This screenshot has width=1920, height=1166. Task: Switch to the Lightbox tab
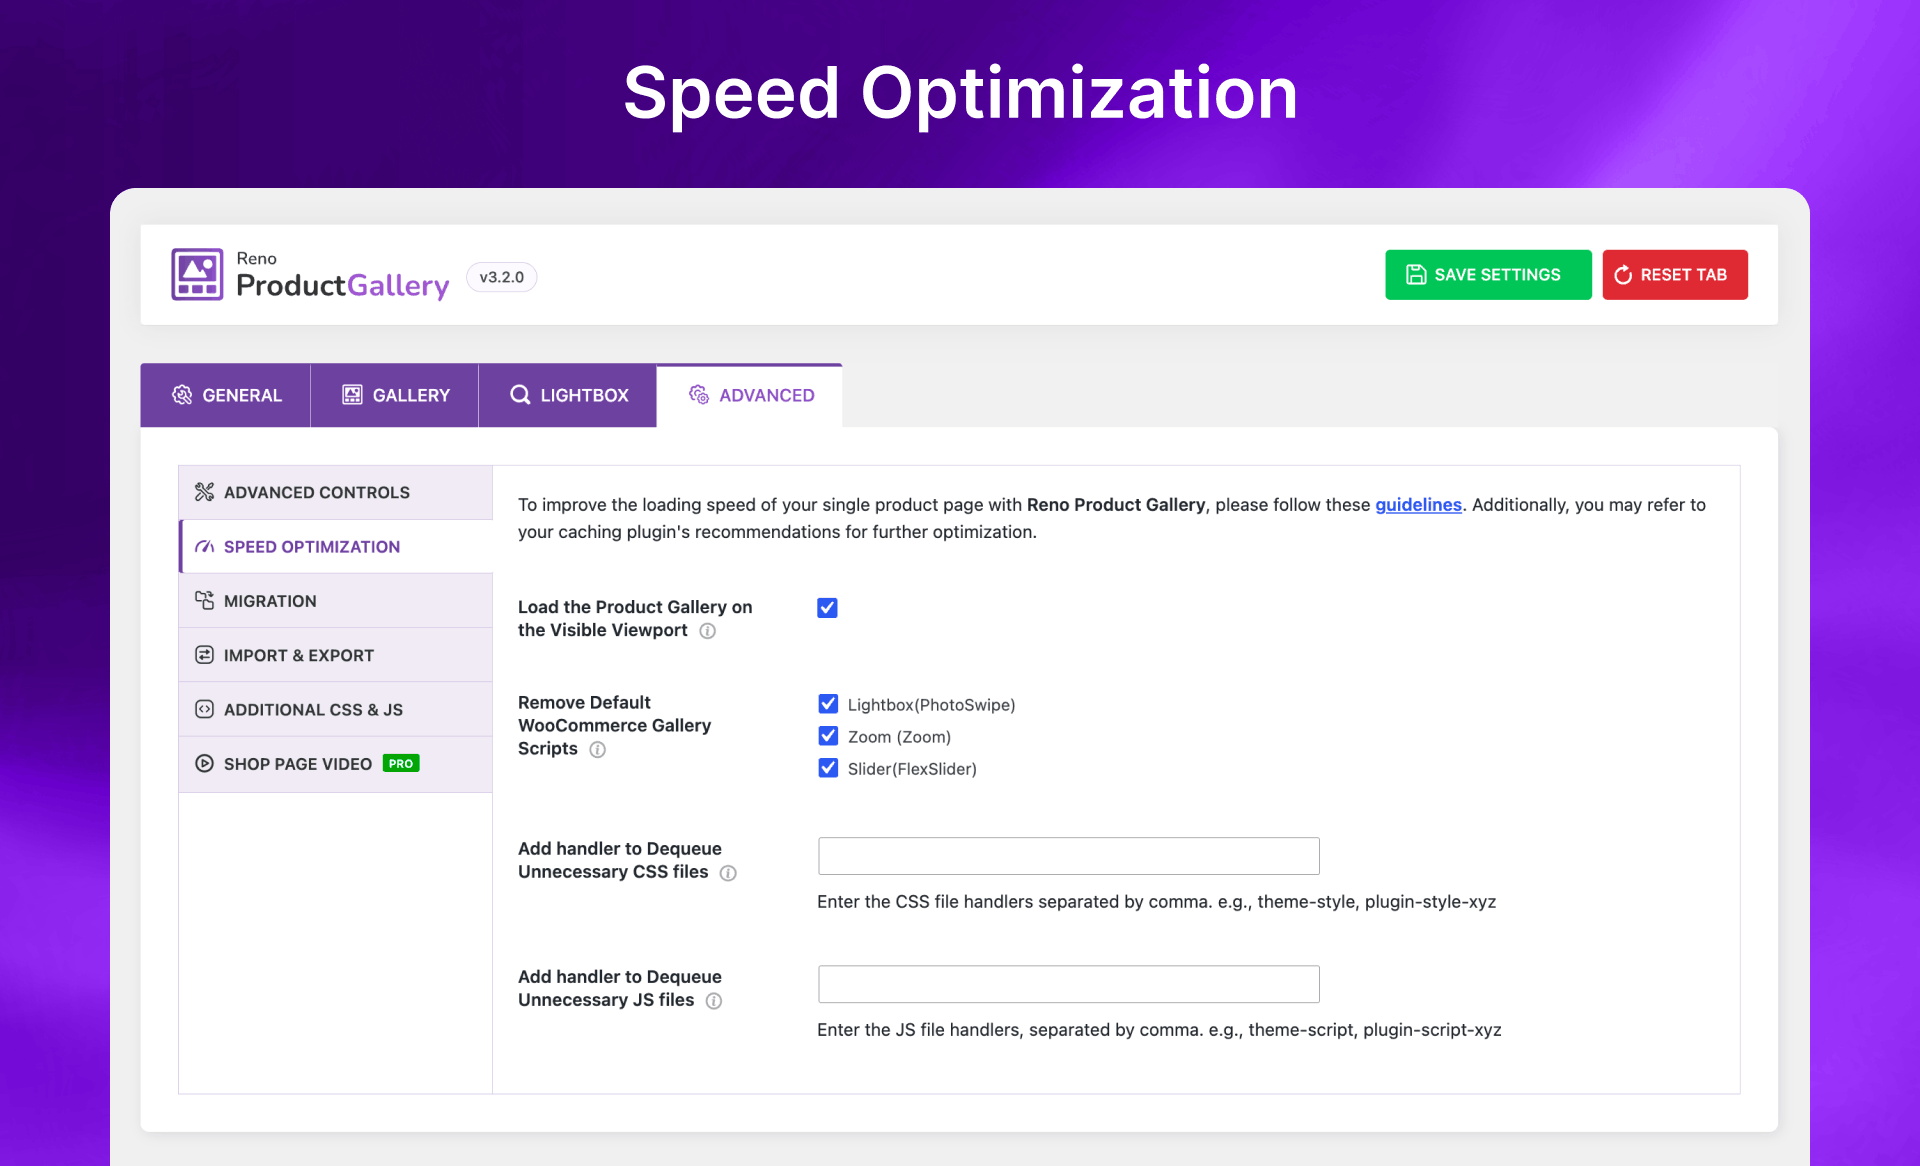click(568, 395)
